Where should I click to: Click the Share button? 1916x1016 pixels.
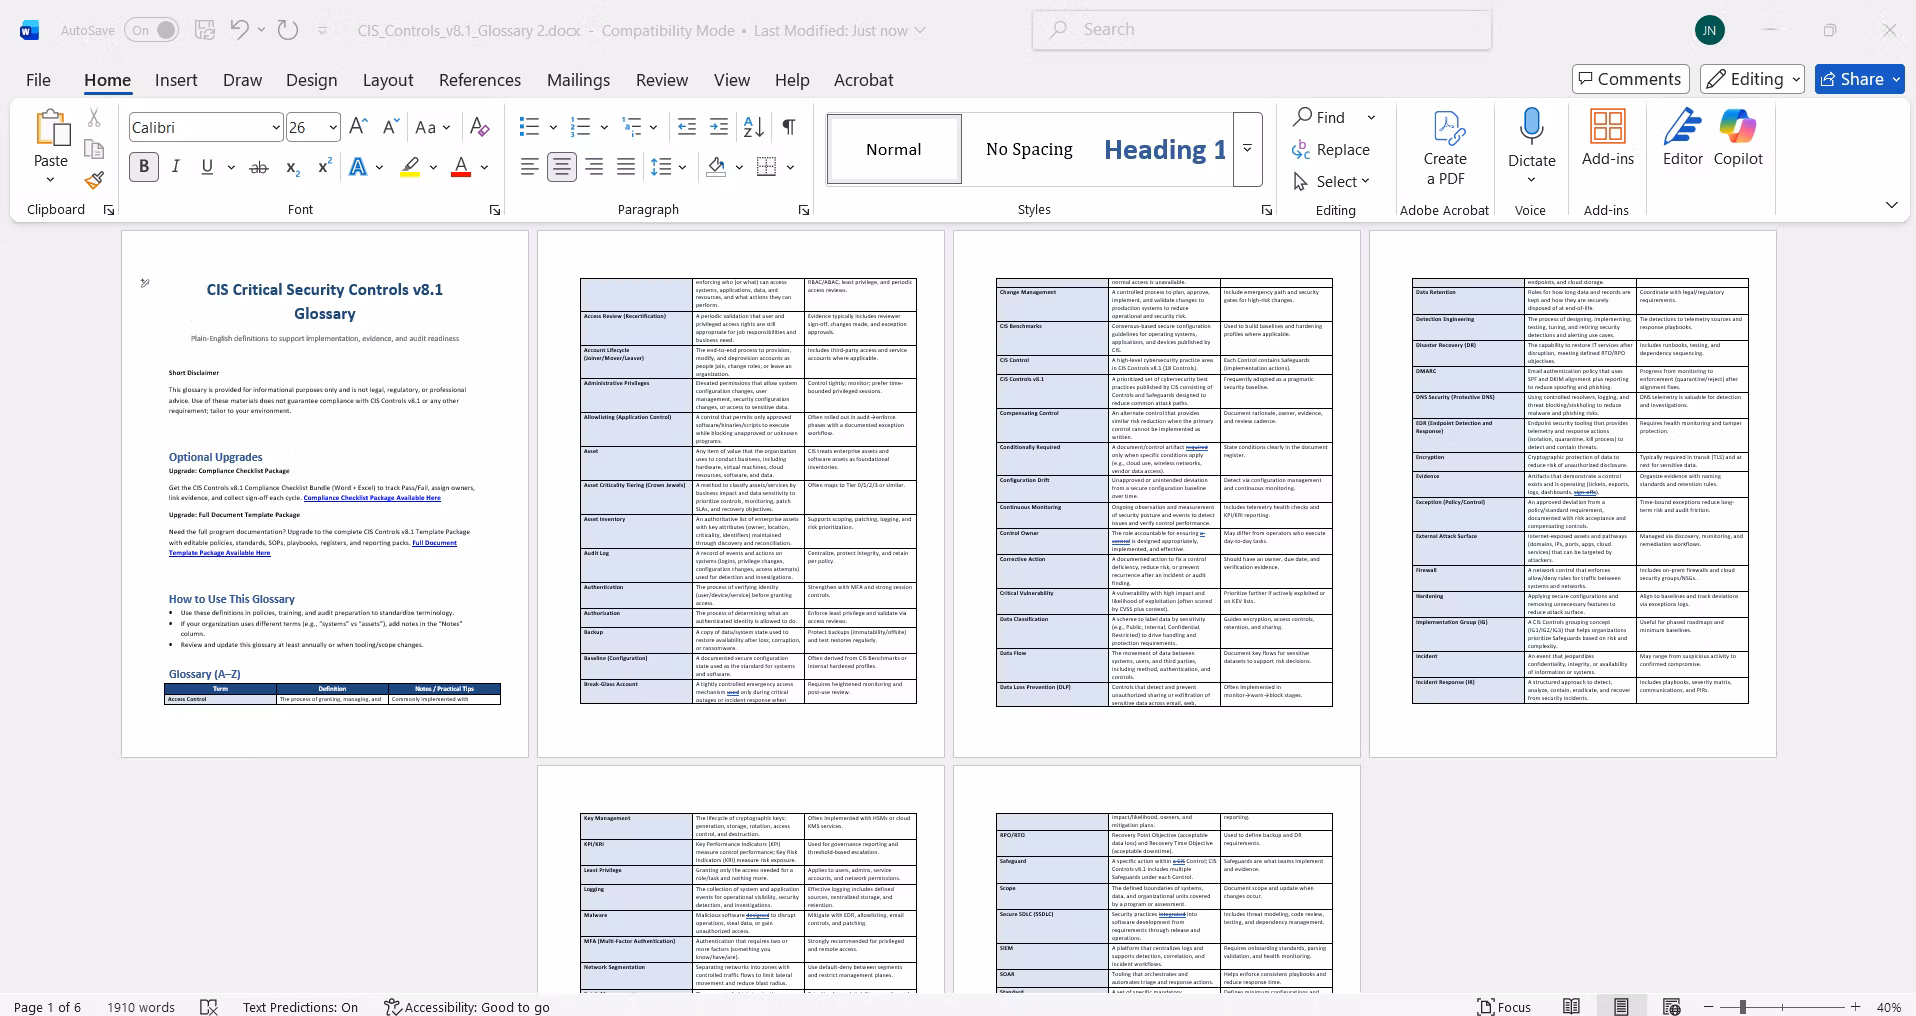click(x=1859, y=79)
